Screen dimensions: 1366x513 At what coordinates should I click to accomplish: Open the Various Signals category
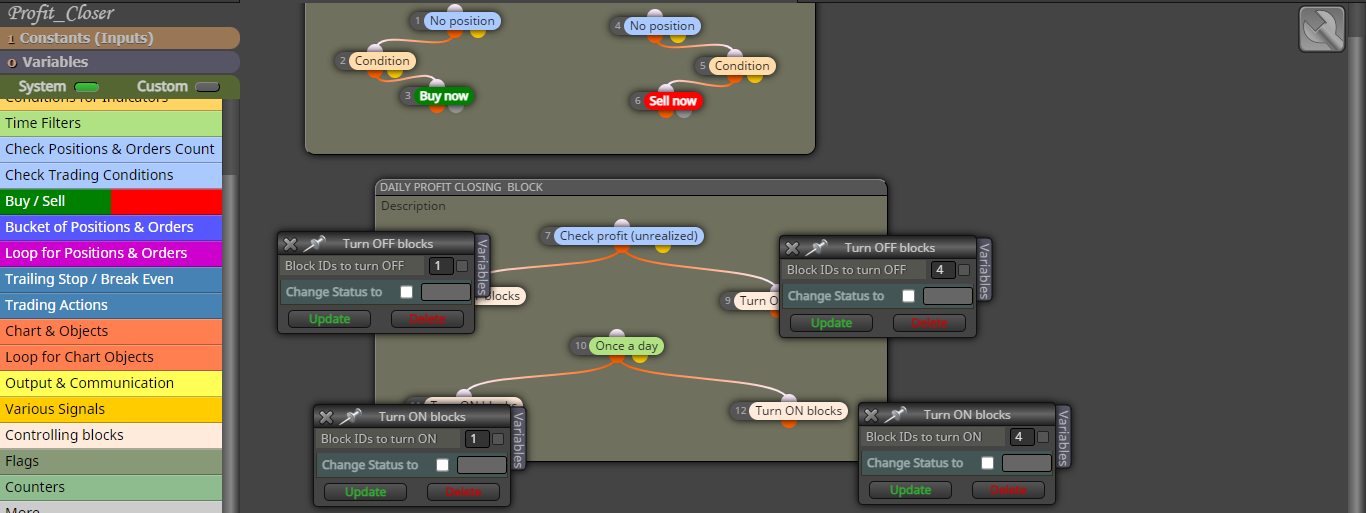tap(111, 410)
